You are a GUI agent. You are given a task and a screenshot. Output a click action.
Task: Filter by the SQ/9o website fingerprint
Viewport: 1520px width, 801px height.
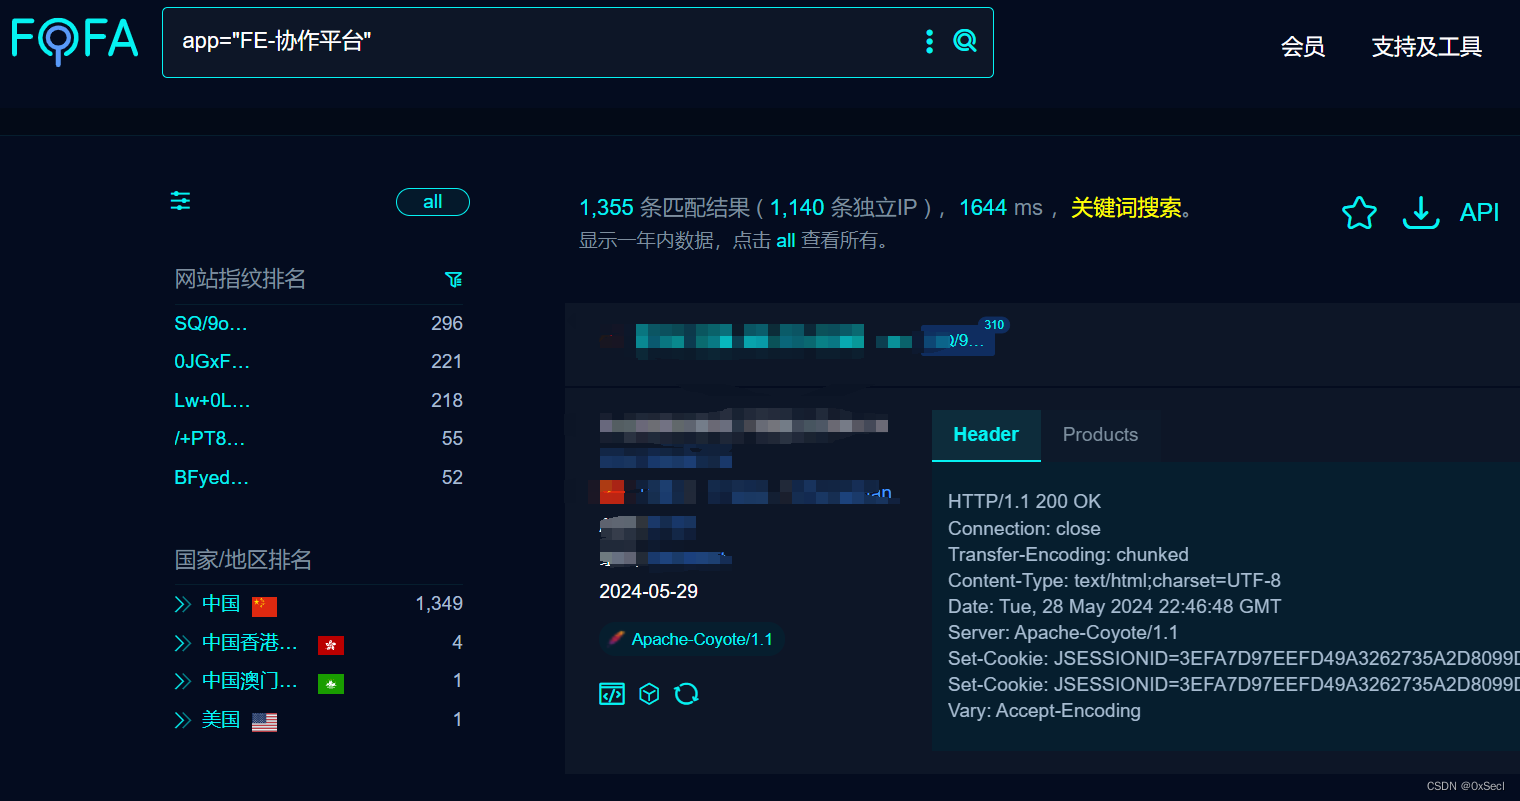click(x=210, y=322)
